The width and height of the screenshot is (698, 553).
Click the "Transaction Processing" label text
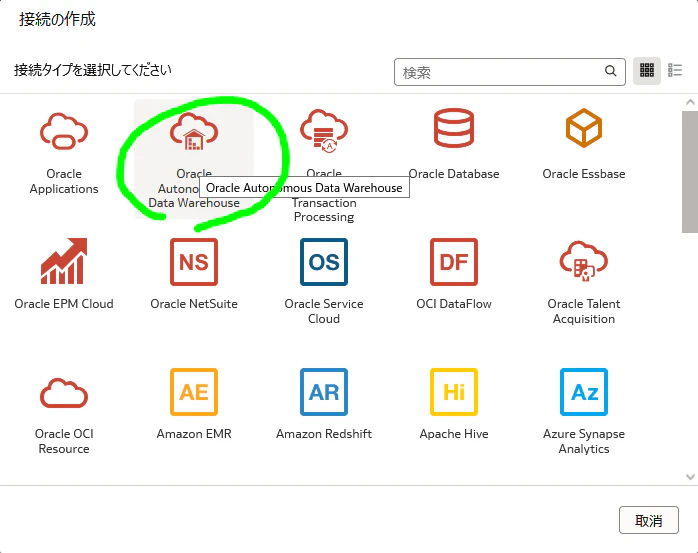tap(324, 210)
